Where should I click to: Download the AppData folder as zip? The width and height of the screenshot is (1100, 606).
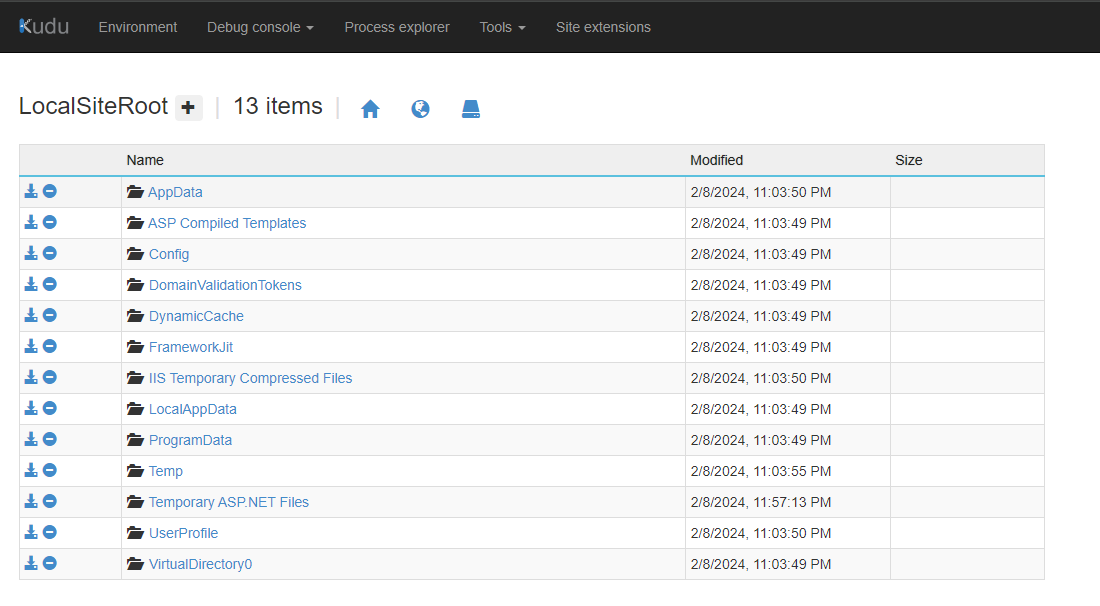coord(30,191)
